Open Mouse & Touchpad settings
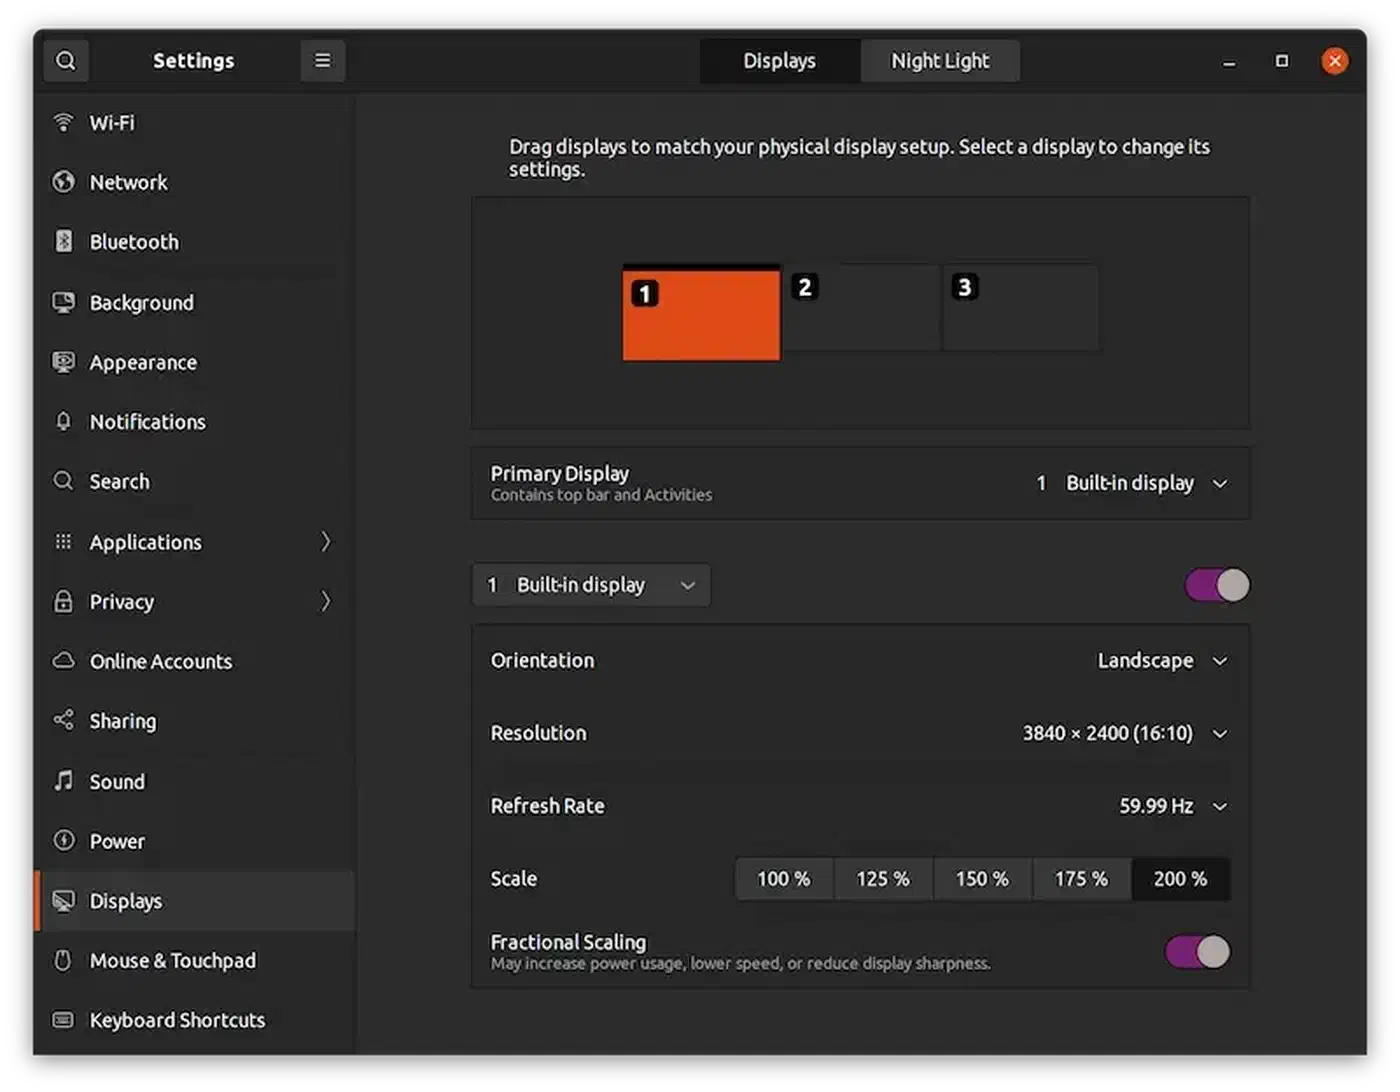The image size is (1400, 1092). 195,960
